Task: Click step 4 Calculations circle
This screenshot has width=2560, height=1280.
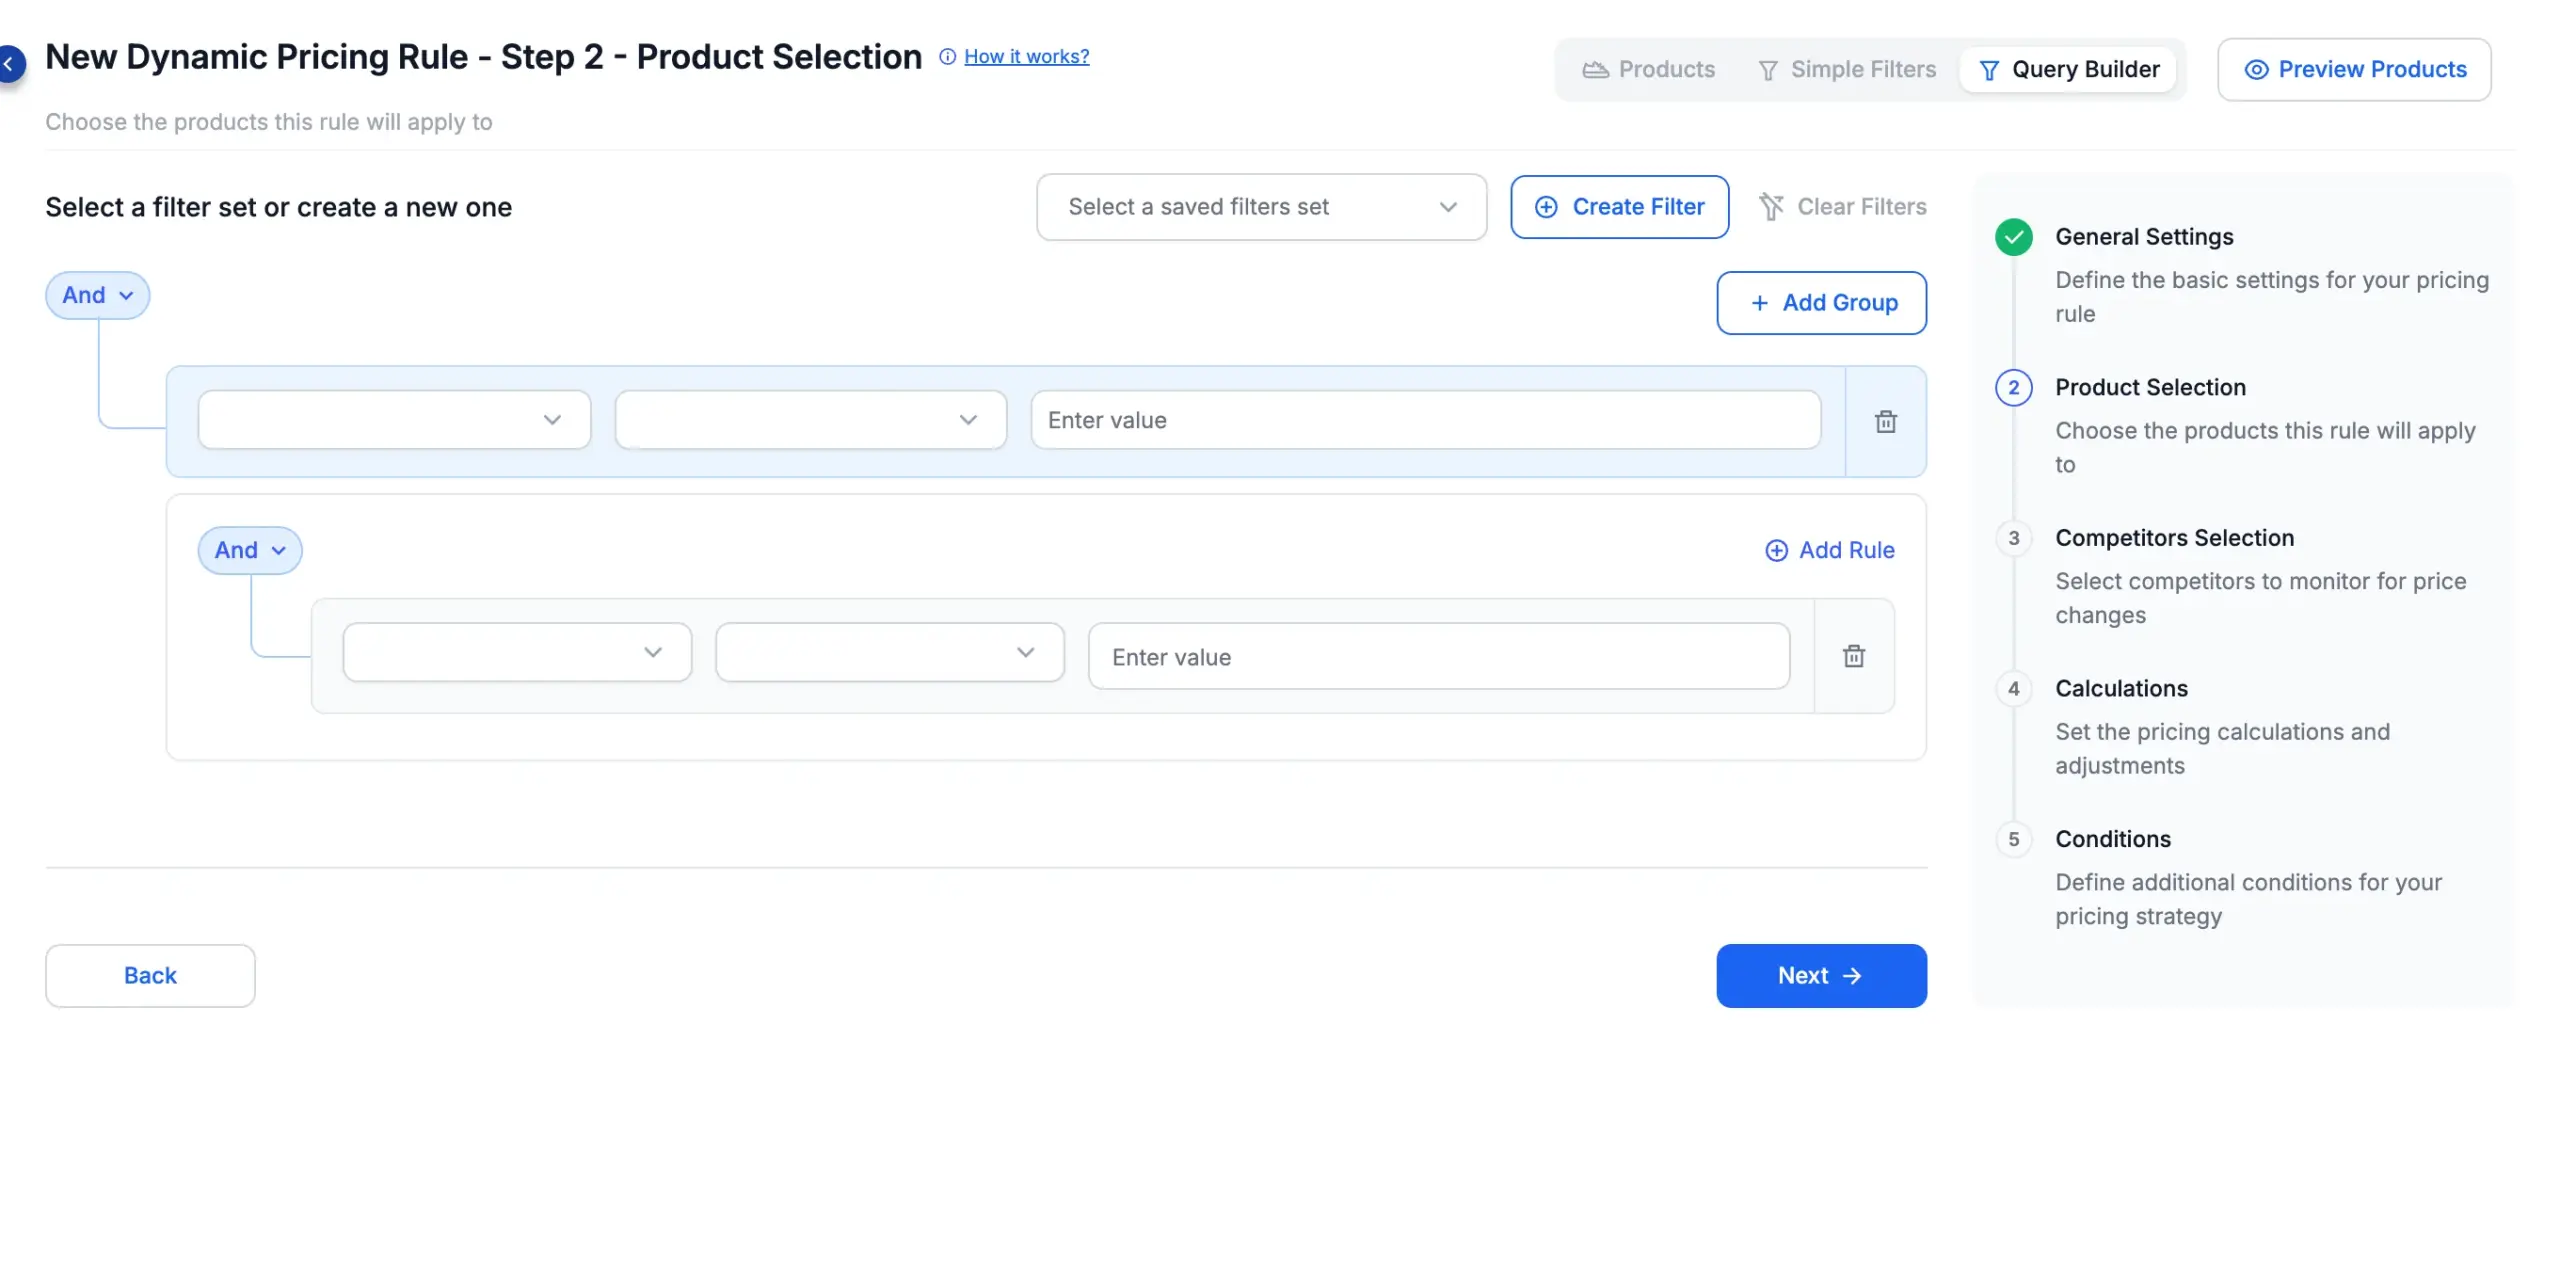Action: 2013,689
